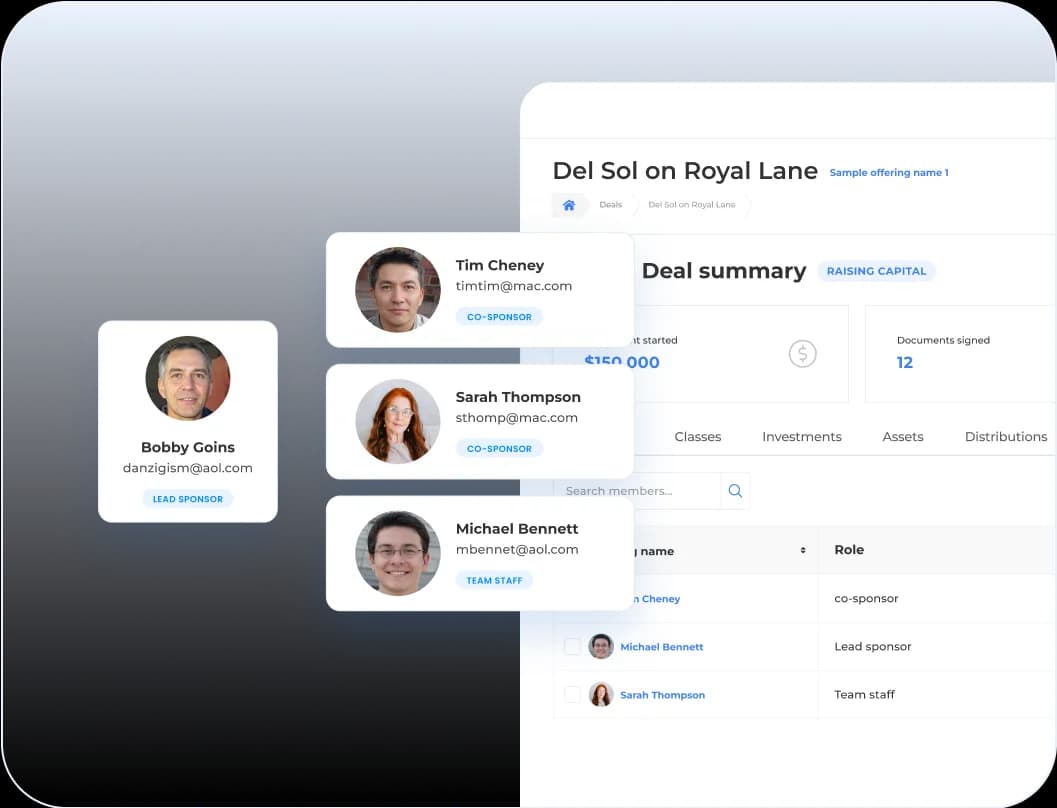1057x808 pixels.
Task: Open the Sample offering name 1 link
Action: pyautogui.click(x=889, y=173)
